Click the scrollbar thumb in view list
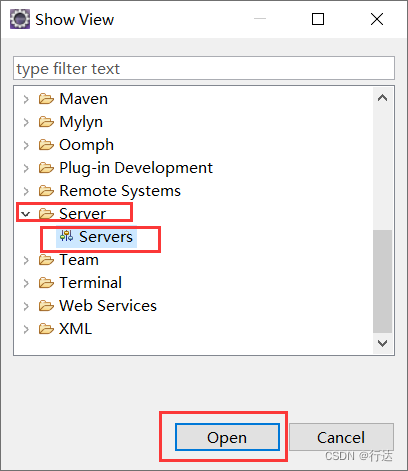Screen dimensions: 408x471 pos(382,281)
